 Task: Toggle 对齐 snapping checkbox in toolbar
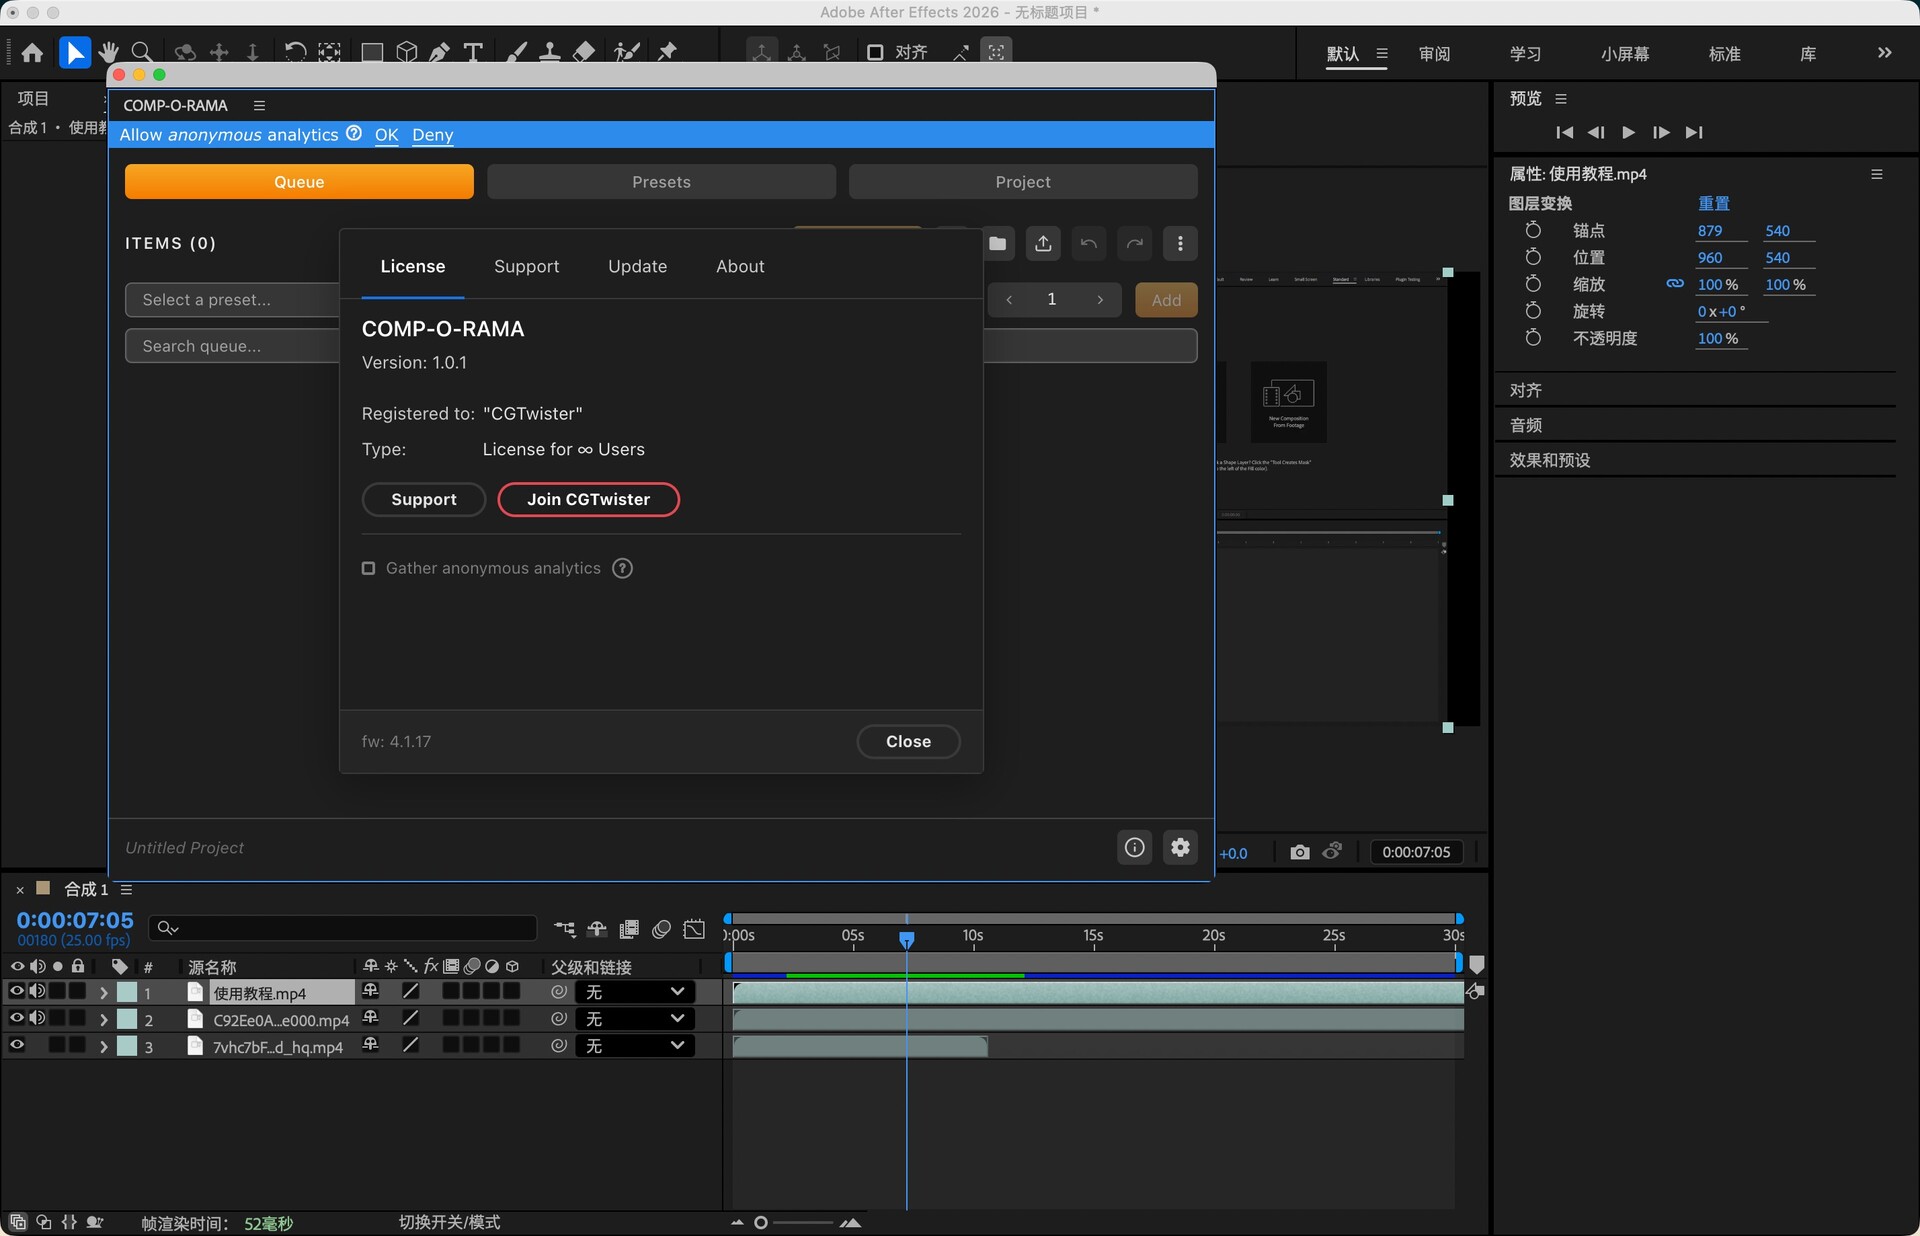(875, 52)
